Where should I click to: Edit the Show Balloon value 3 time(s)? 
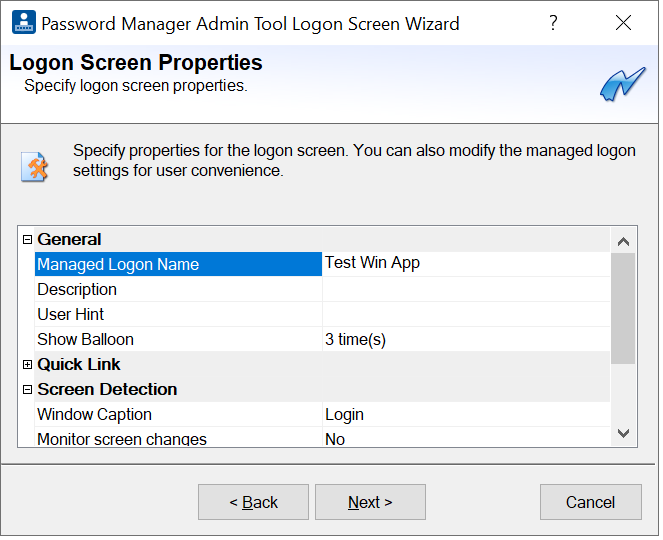465,339
